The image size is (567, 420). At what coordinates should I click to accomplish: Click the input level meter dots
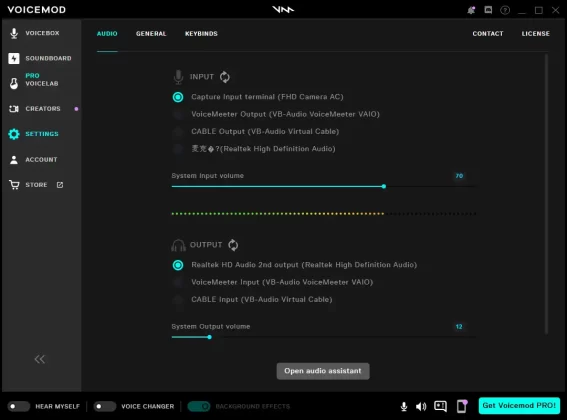[324, 214]
